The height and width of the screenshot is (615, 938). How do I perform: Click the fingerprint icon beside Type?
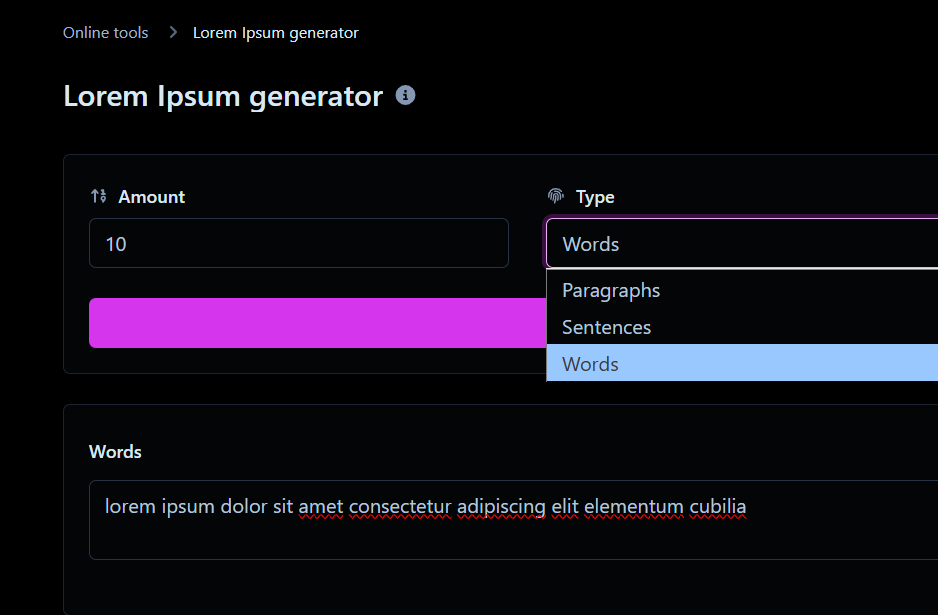point(556,196)
